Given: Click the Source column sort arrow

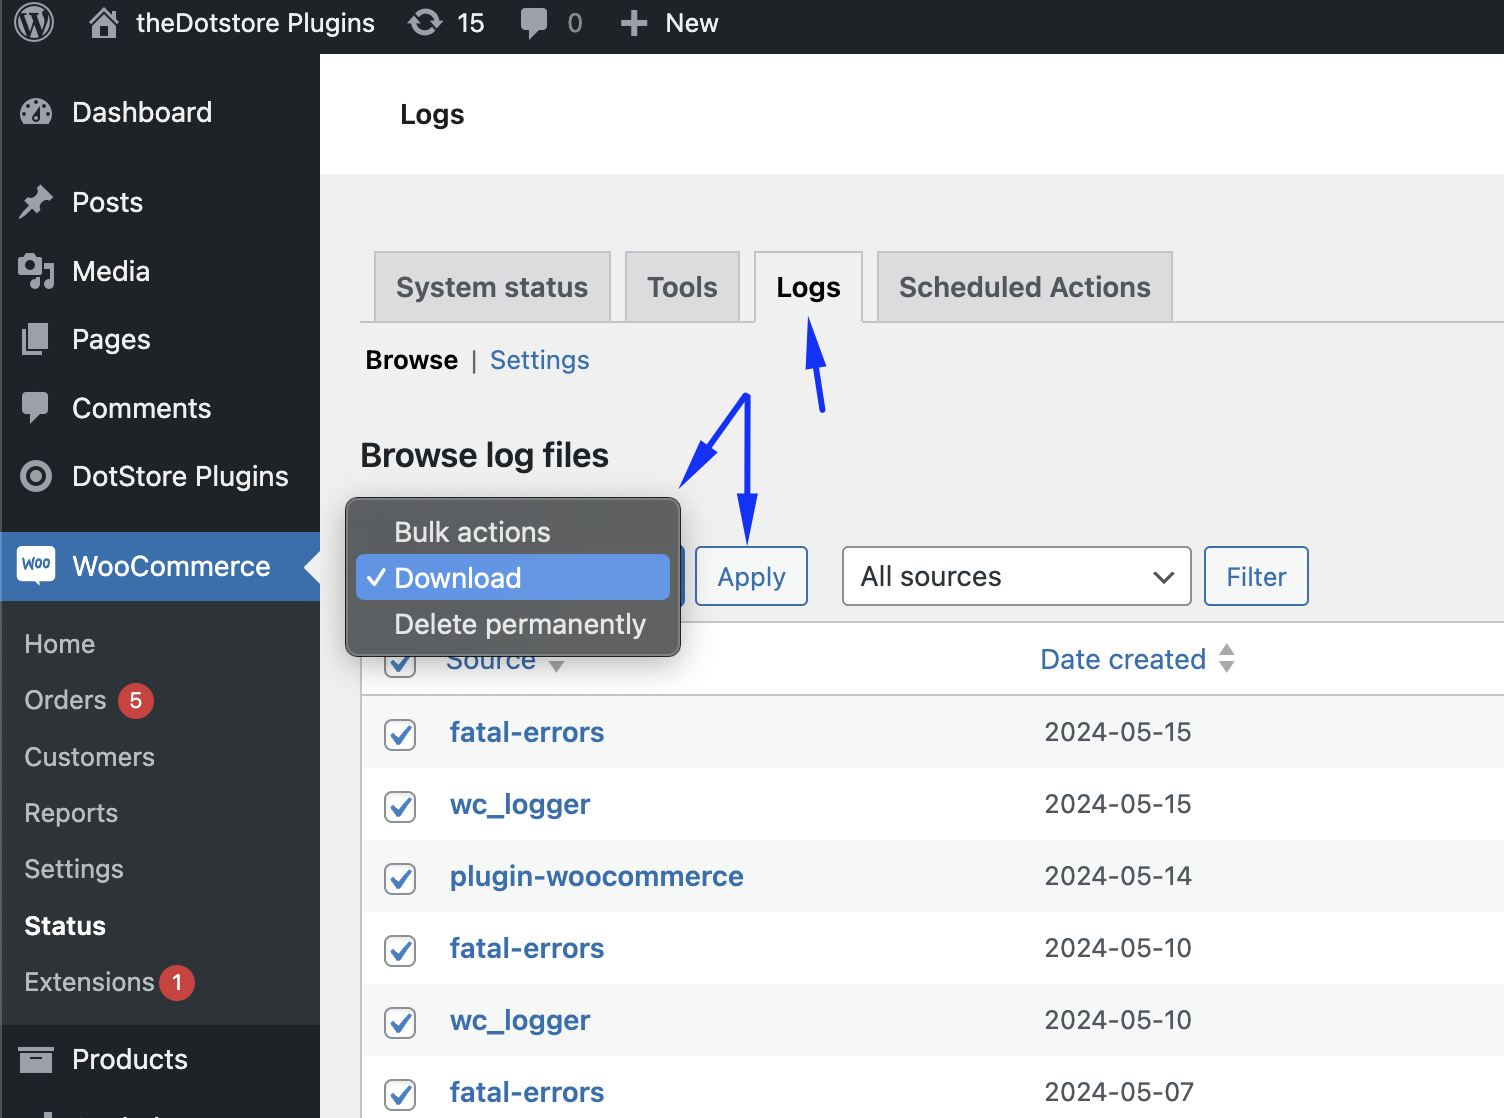Looking at the screenshot, I should [x=557, y=666].
